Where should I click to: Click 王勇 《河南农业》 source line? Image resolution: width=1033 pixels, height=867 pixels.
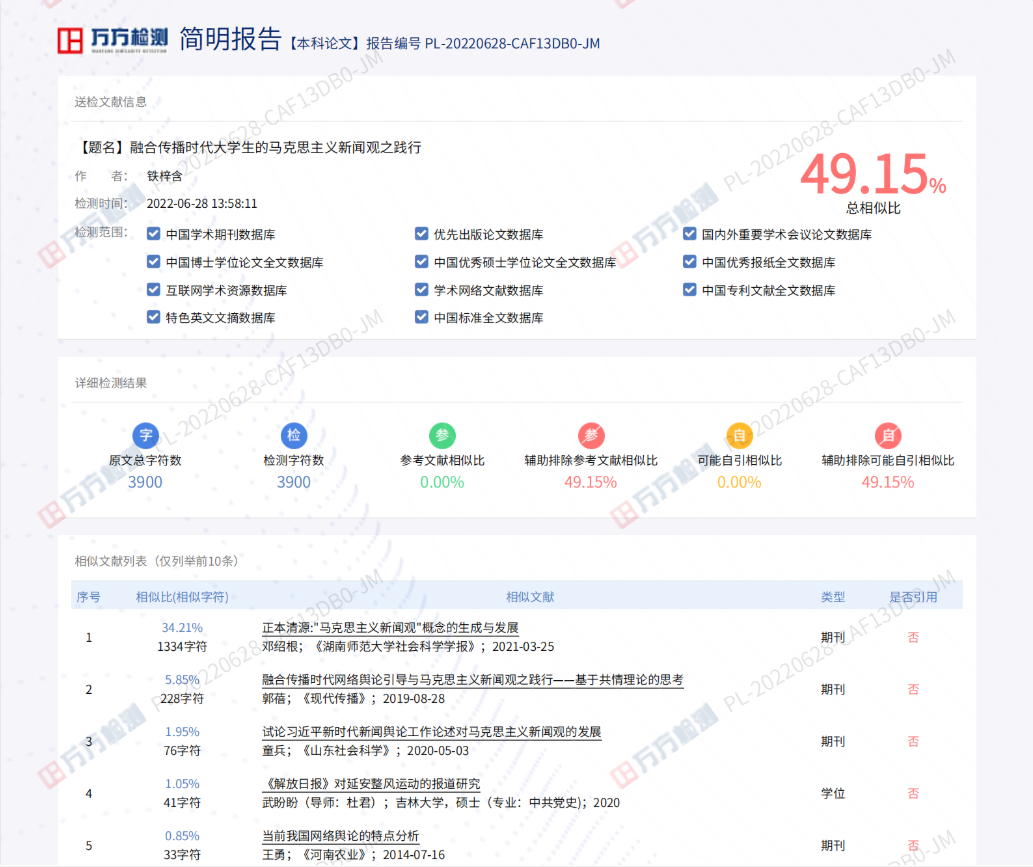pos(354,855)
